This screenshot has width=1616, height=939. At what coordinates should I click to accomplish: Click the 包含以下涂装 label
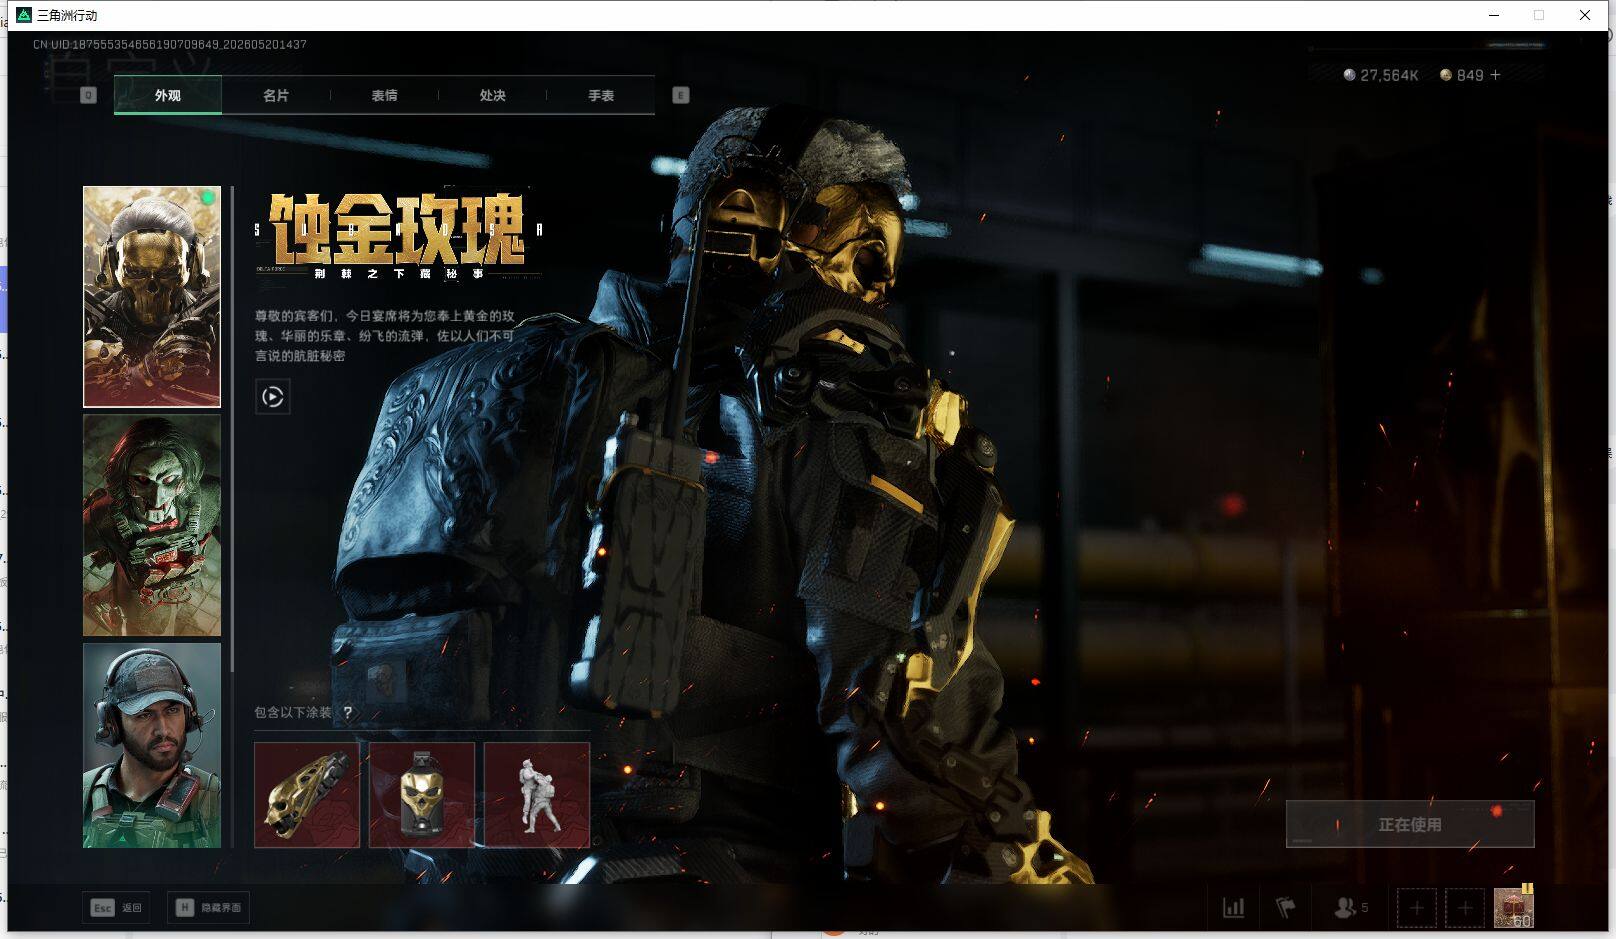[x=293, y=713]
